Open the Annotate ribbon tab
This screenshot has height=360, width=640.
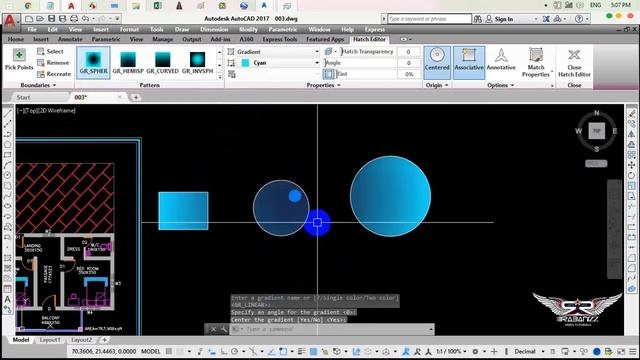click(70, 39)
